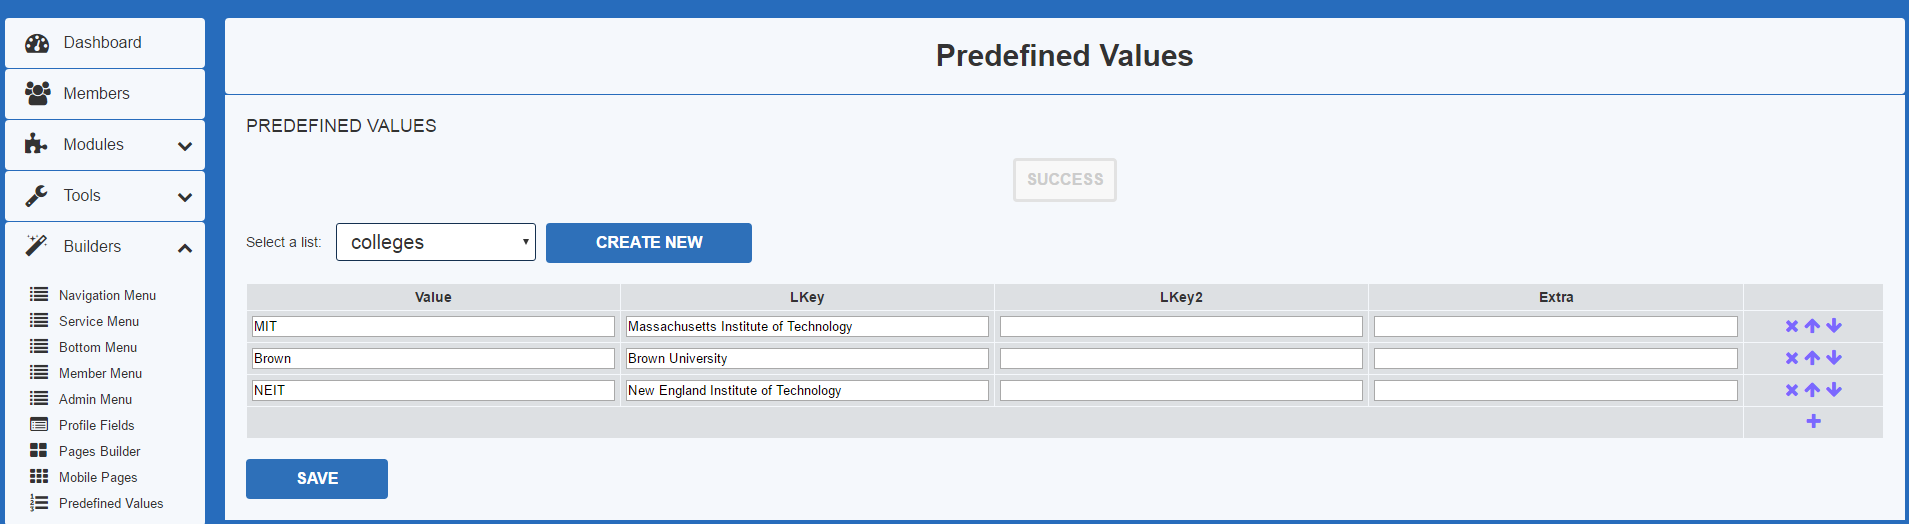
Task: Open Profile Fields builder
Action: 96,425
